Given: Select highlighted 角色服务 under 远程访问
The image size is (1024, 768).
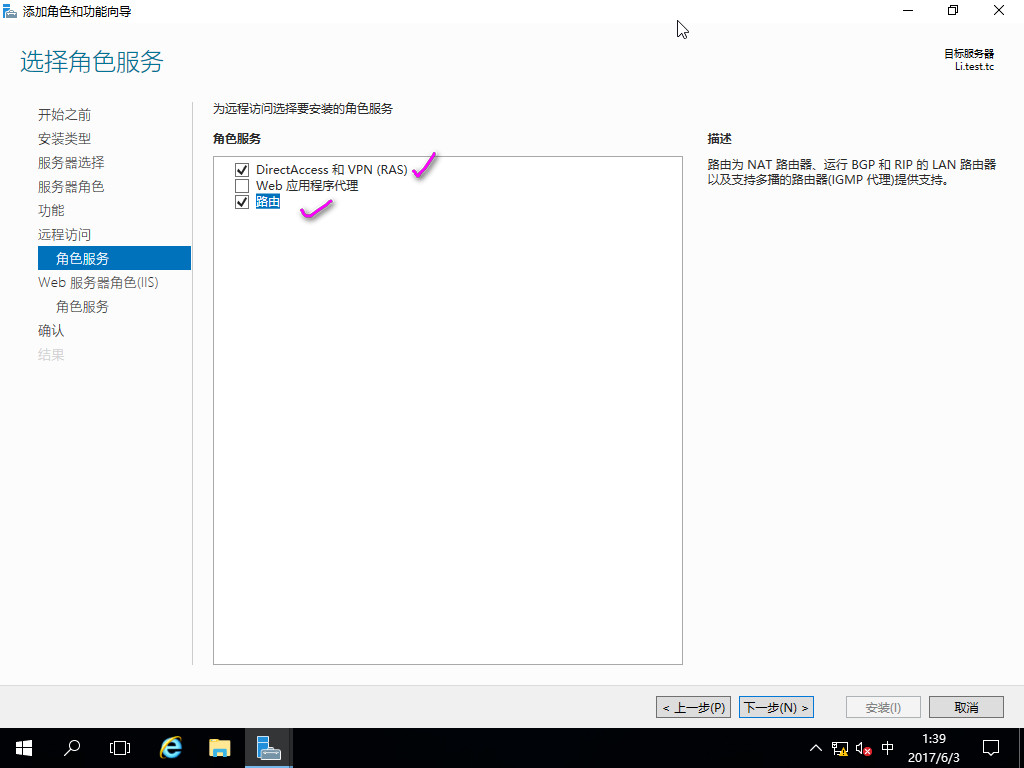Looking at the screenshot, I should 114,258.
